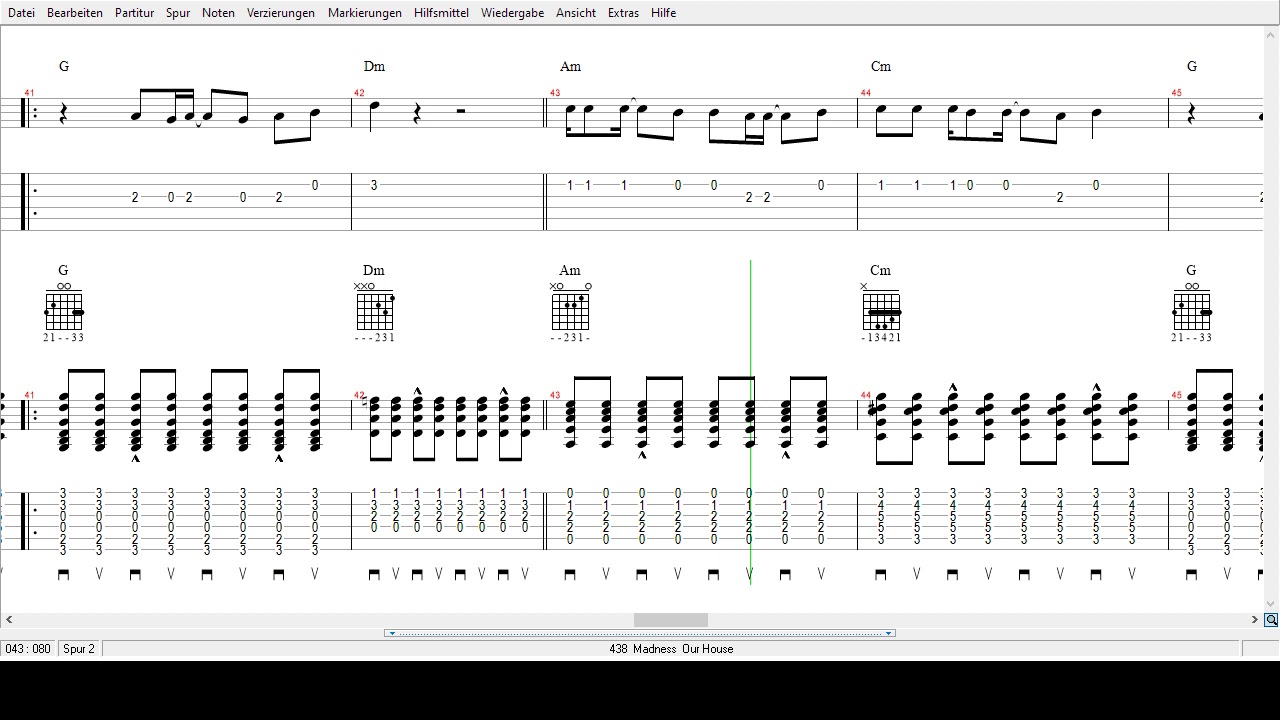Open the Wiedergabe menu

point(512,13)
